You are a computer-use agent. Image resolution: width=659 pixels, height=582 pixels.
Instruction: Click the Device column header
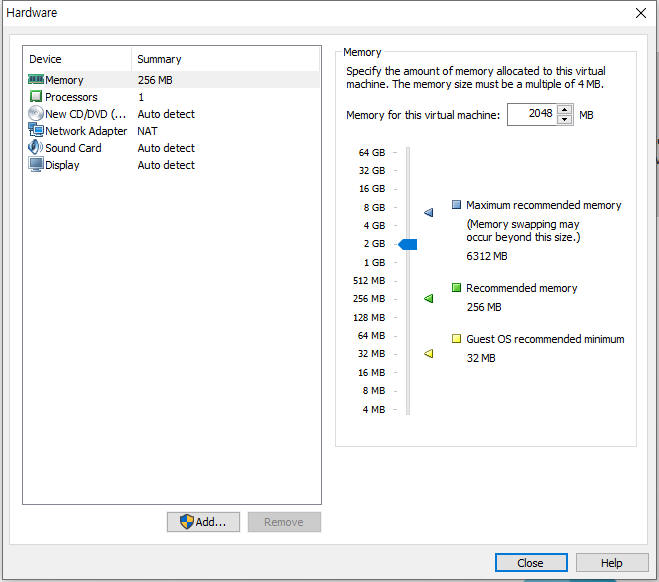78,59
